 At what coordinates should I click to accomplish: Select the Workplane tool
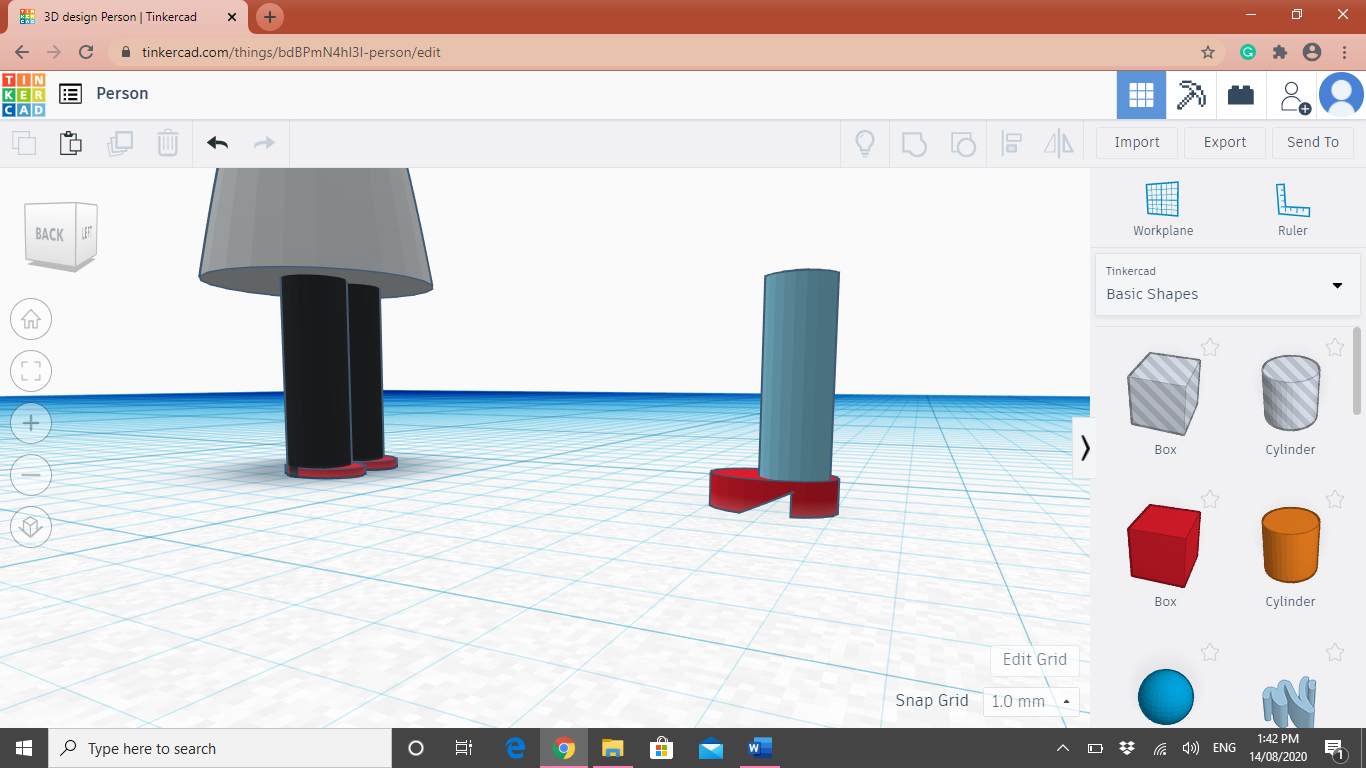tap(1163, 209)
